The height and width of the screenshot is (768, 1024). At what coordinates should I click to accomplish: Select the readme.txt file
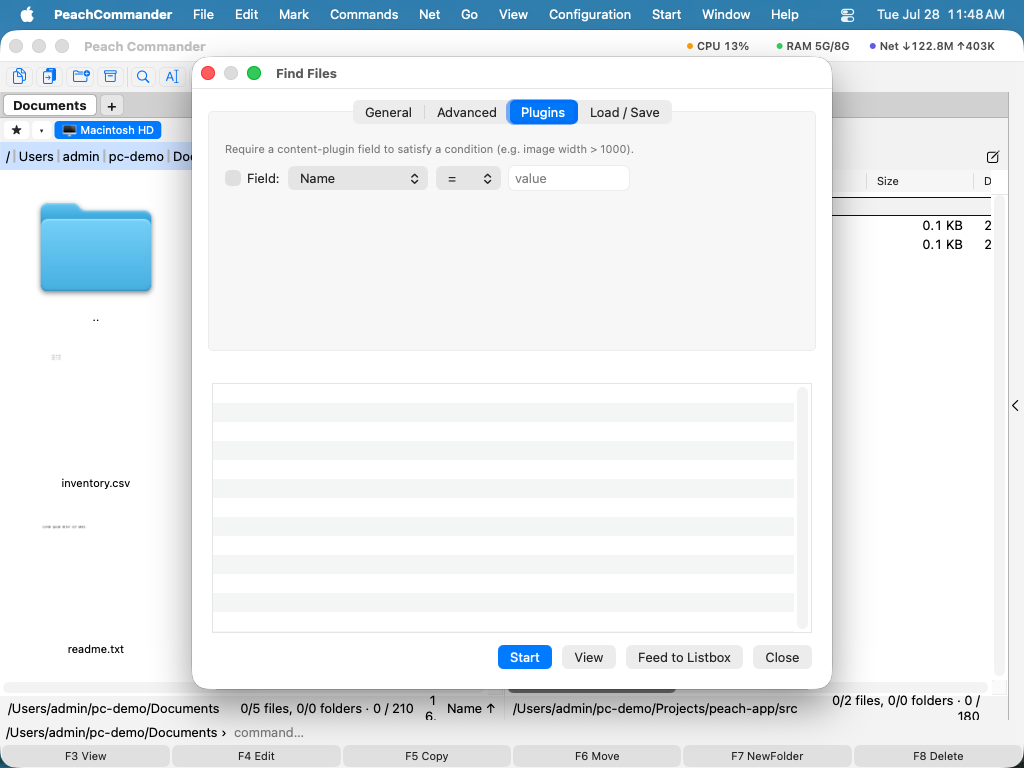pos(95,649)
